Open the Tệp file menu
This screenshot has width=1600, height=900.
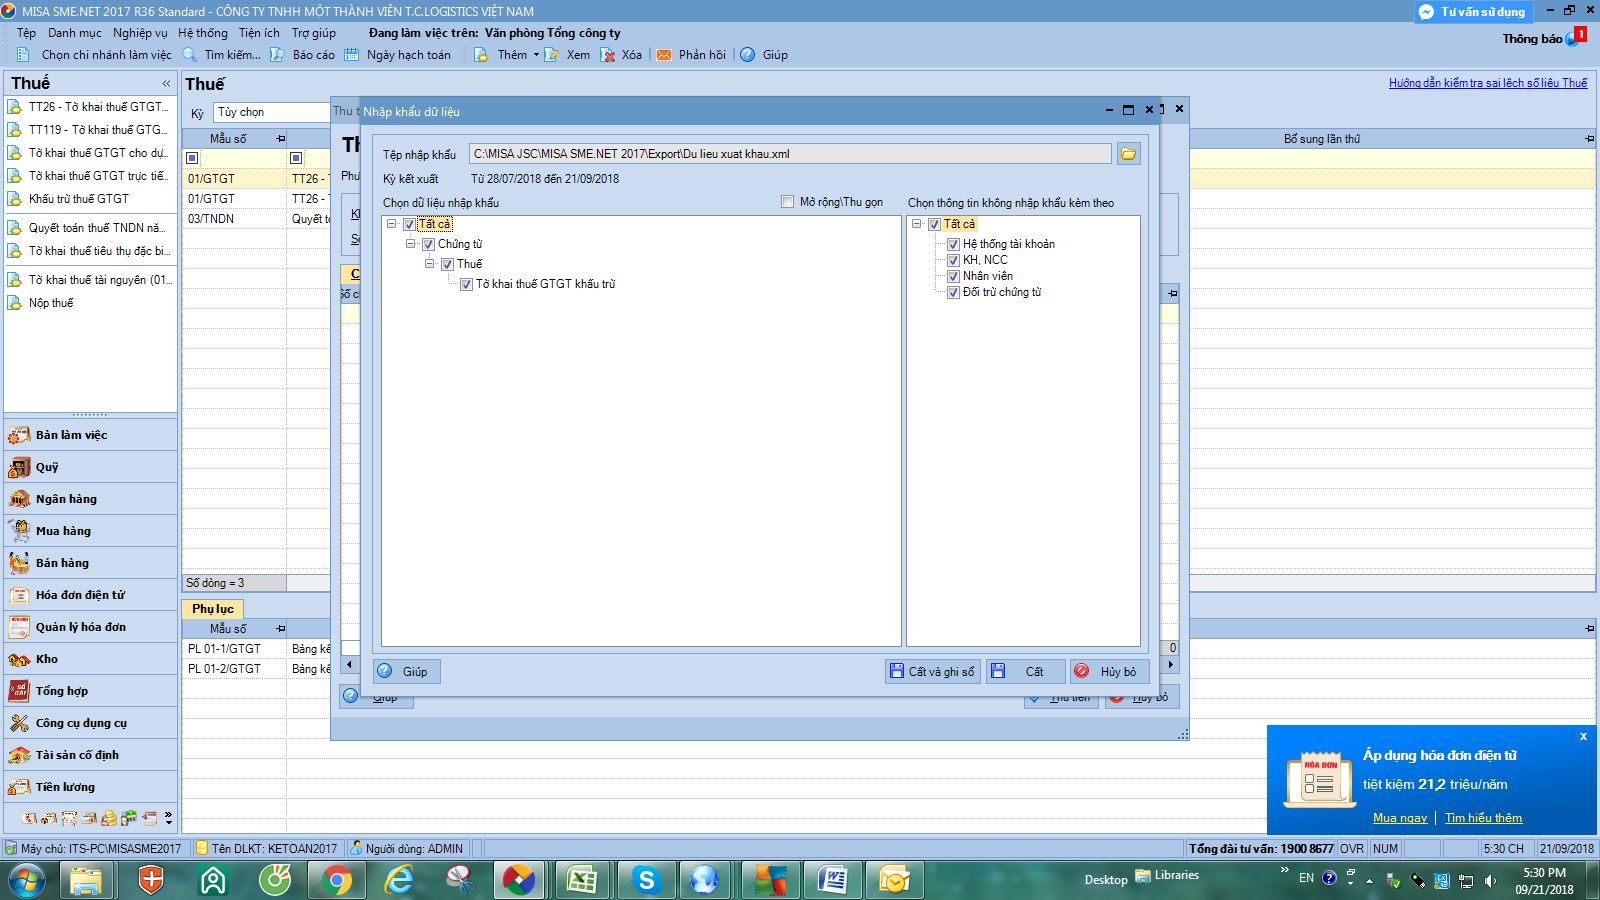pyautogui.click(x=26, y=33)
